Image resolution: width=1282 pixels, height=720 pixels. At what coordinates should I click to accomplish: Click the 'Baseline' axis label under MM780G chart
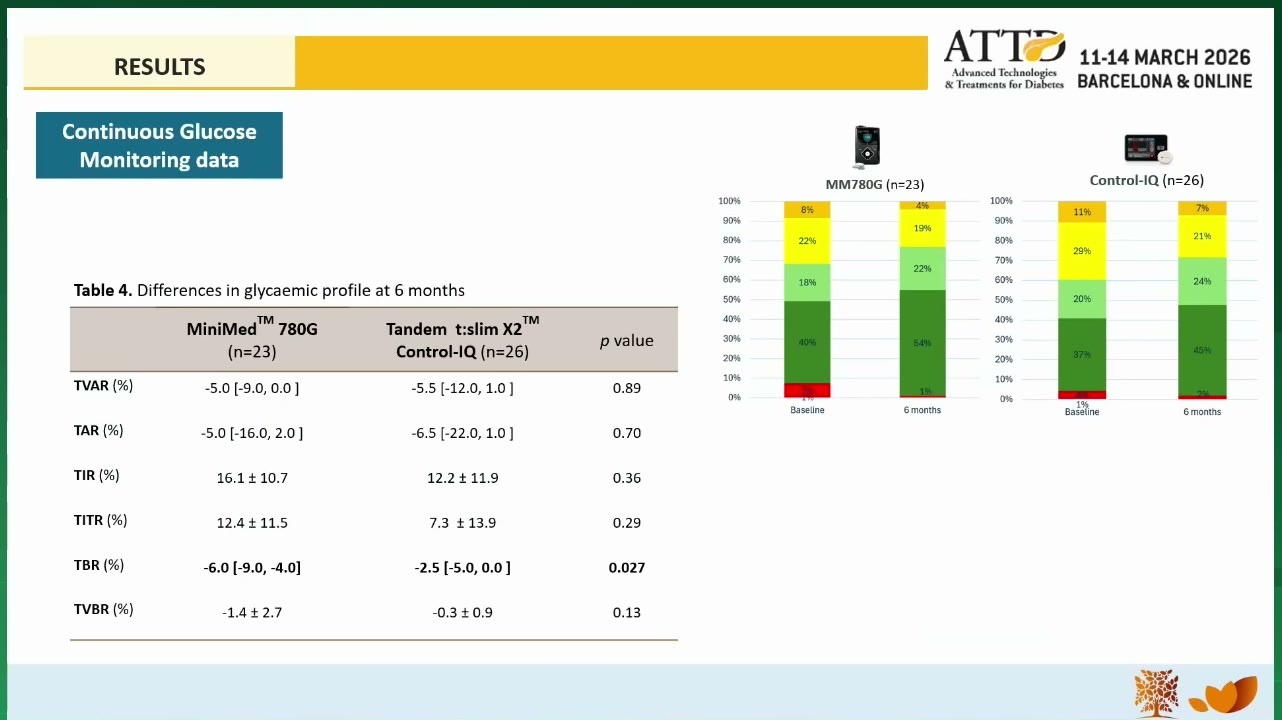point(807,410)
